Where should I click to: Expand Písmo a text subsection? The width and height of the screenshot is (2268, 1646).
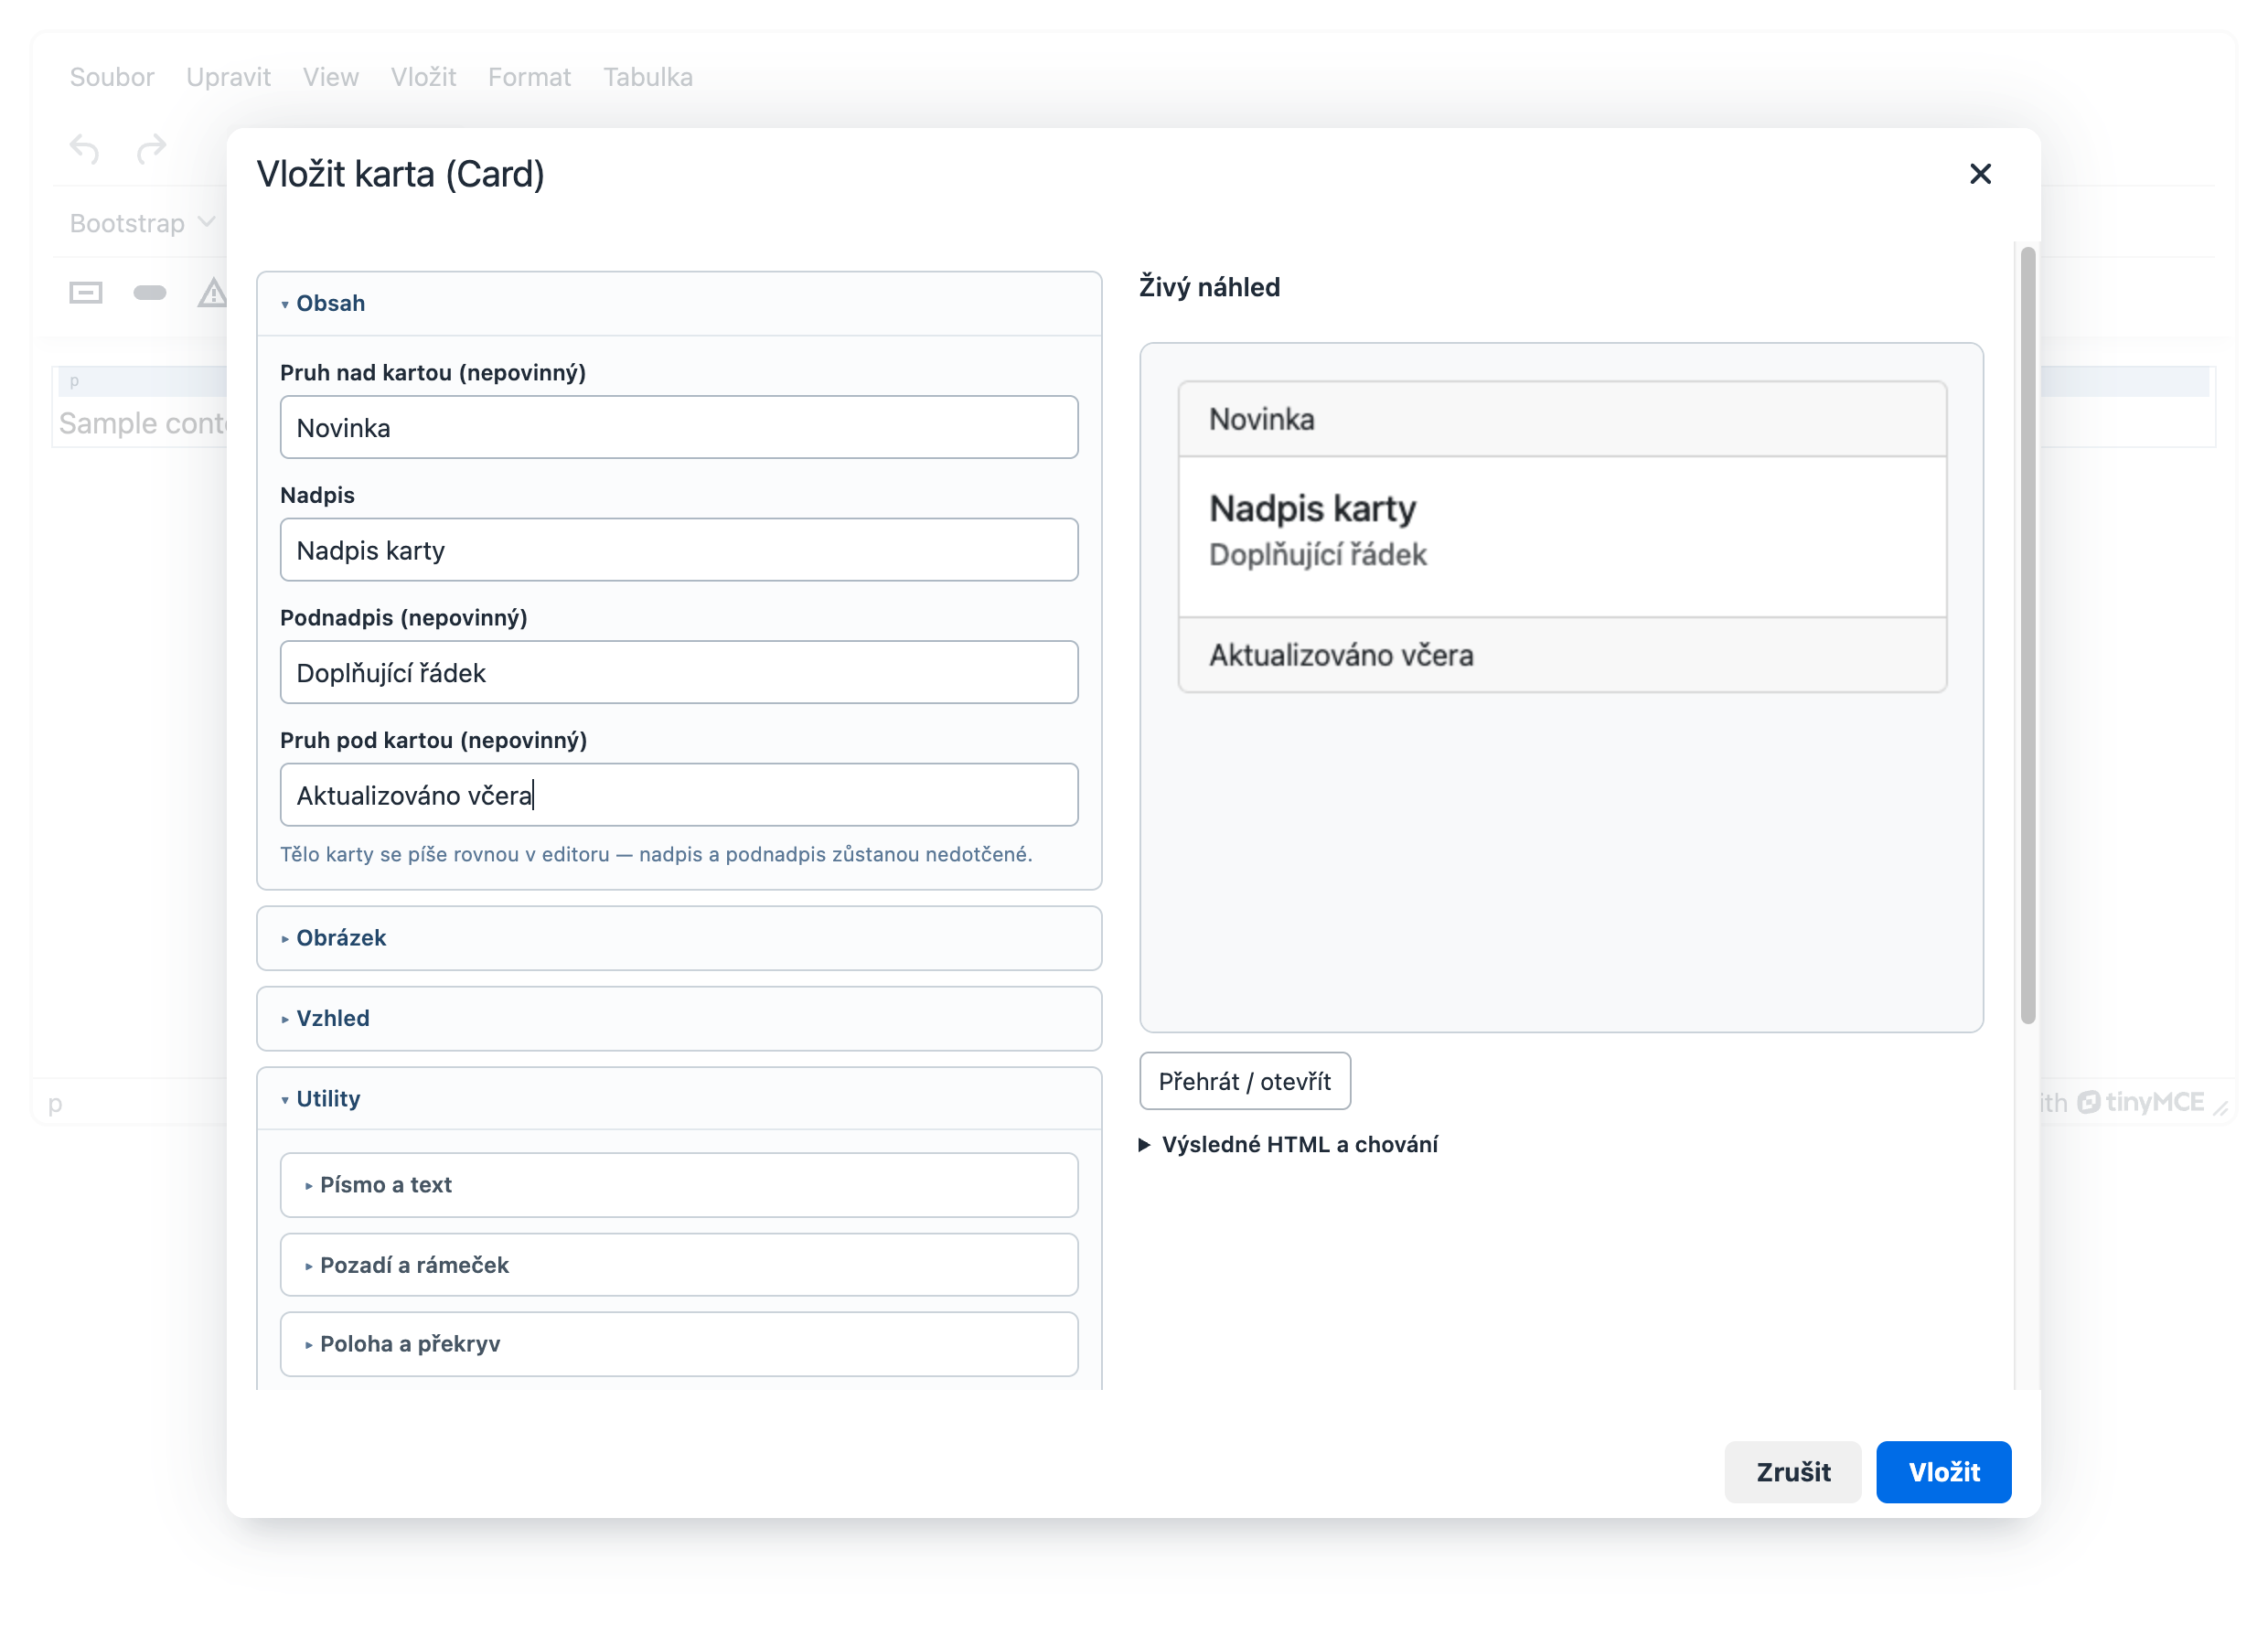click(x=679, y=1185)
